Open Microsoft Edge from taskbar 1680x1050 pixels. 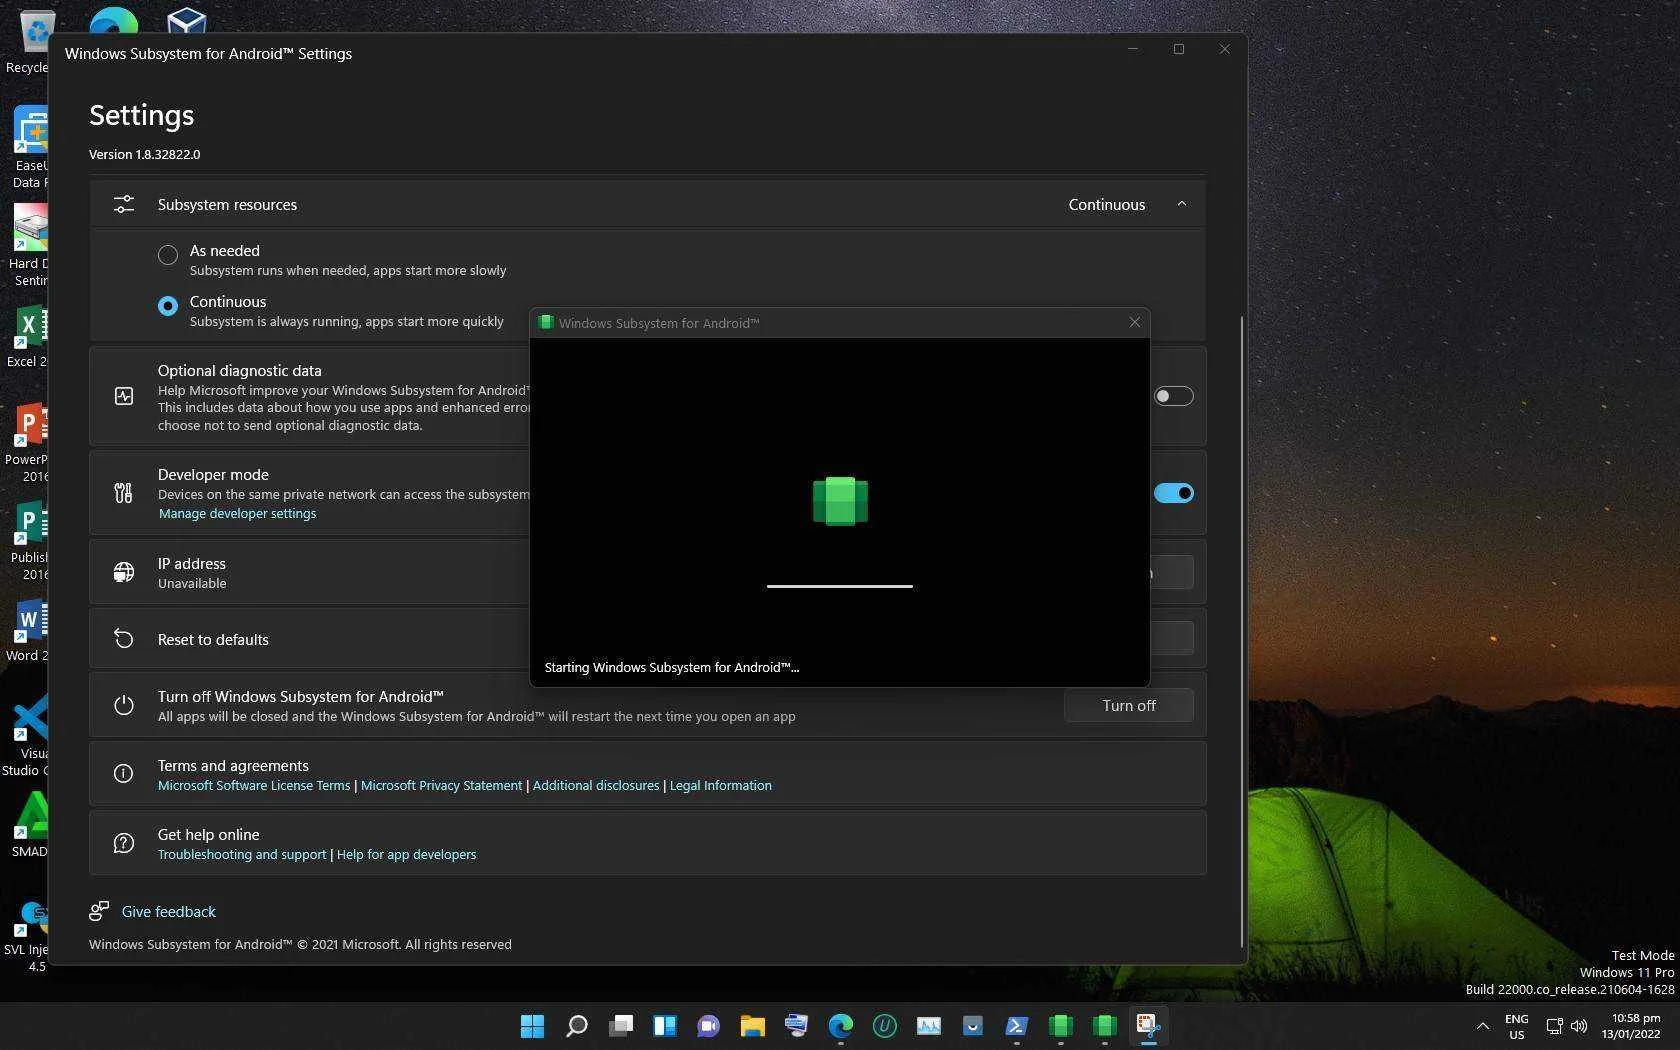[841, 1026]
